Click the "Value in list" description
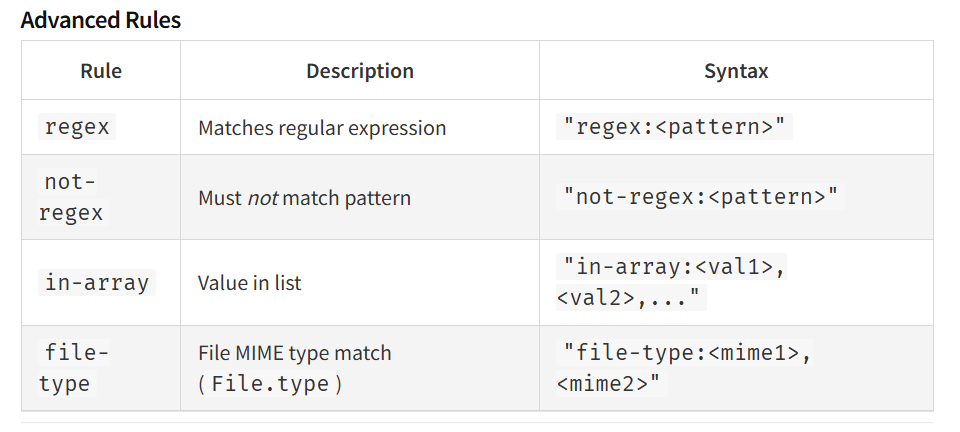Screen dimensions: 960x432 pos(250,283)
